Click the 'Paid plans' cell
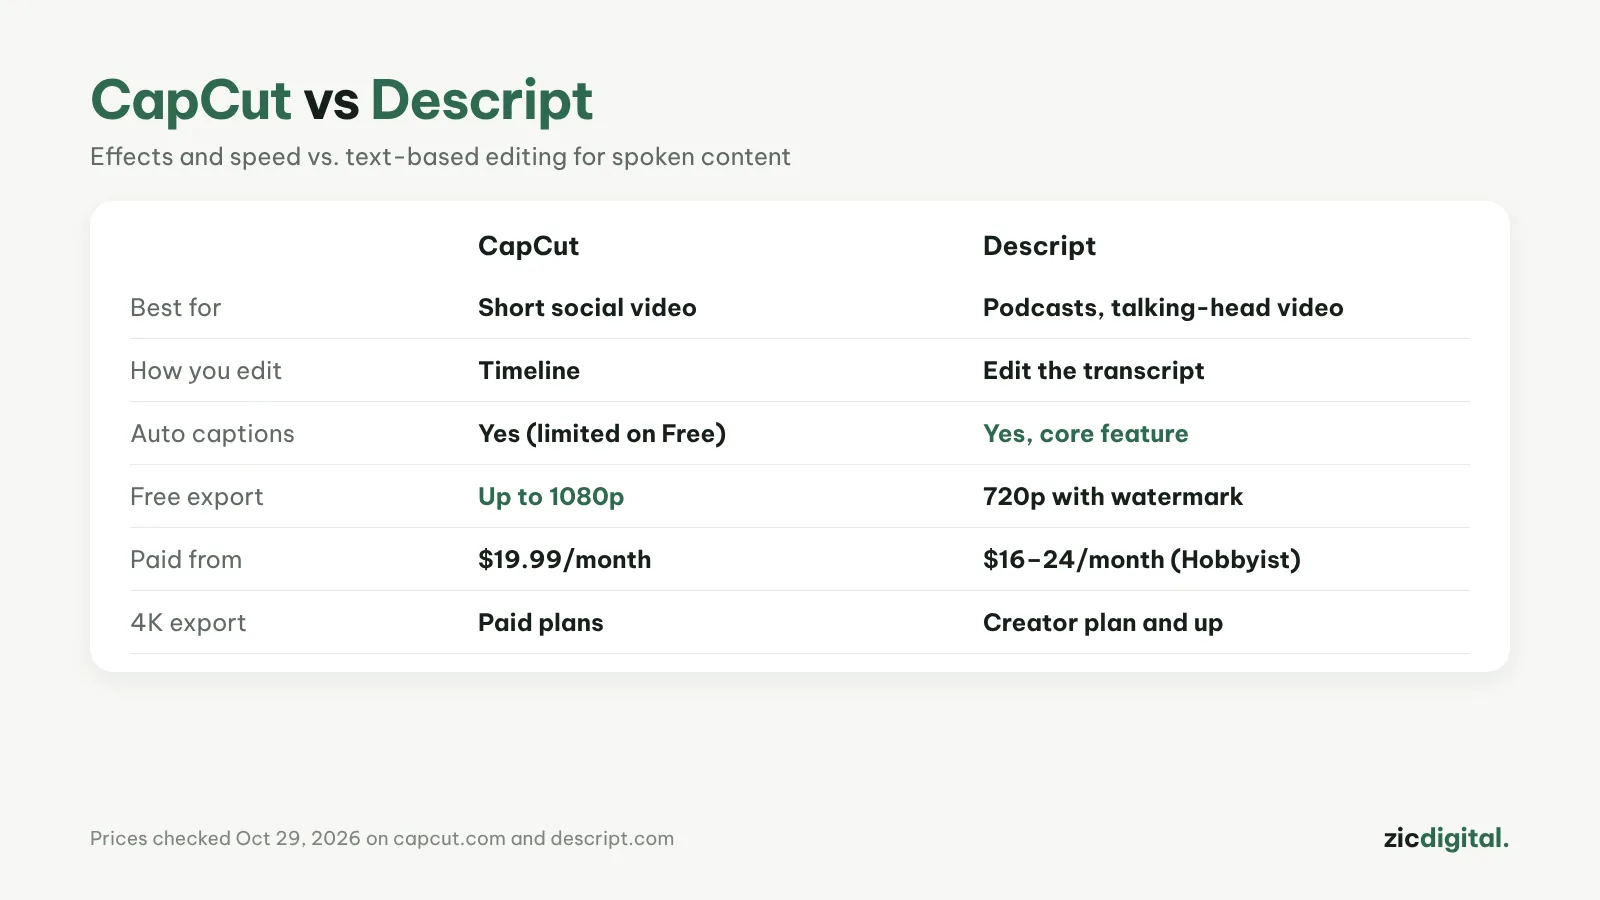This screenshot has width=1600, height=900. coord(541,623)
